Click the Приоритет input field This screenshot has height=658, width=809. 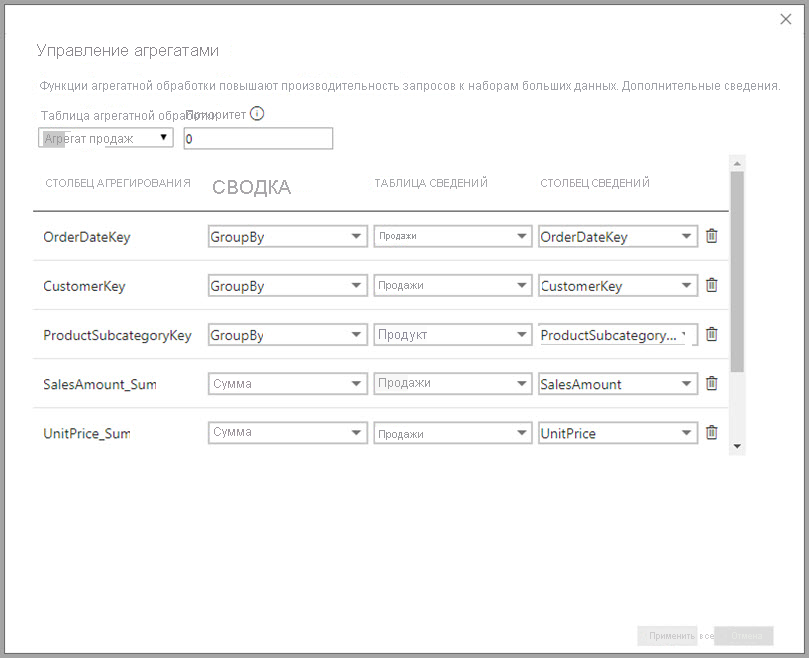pos(258,138)
